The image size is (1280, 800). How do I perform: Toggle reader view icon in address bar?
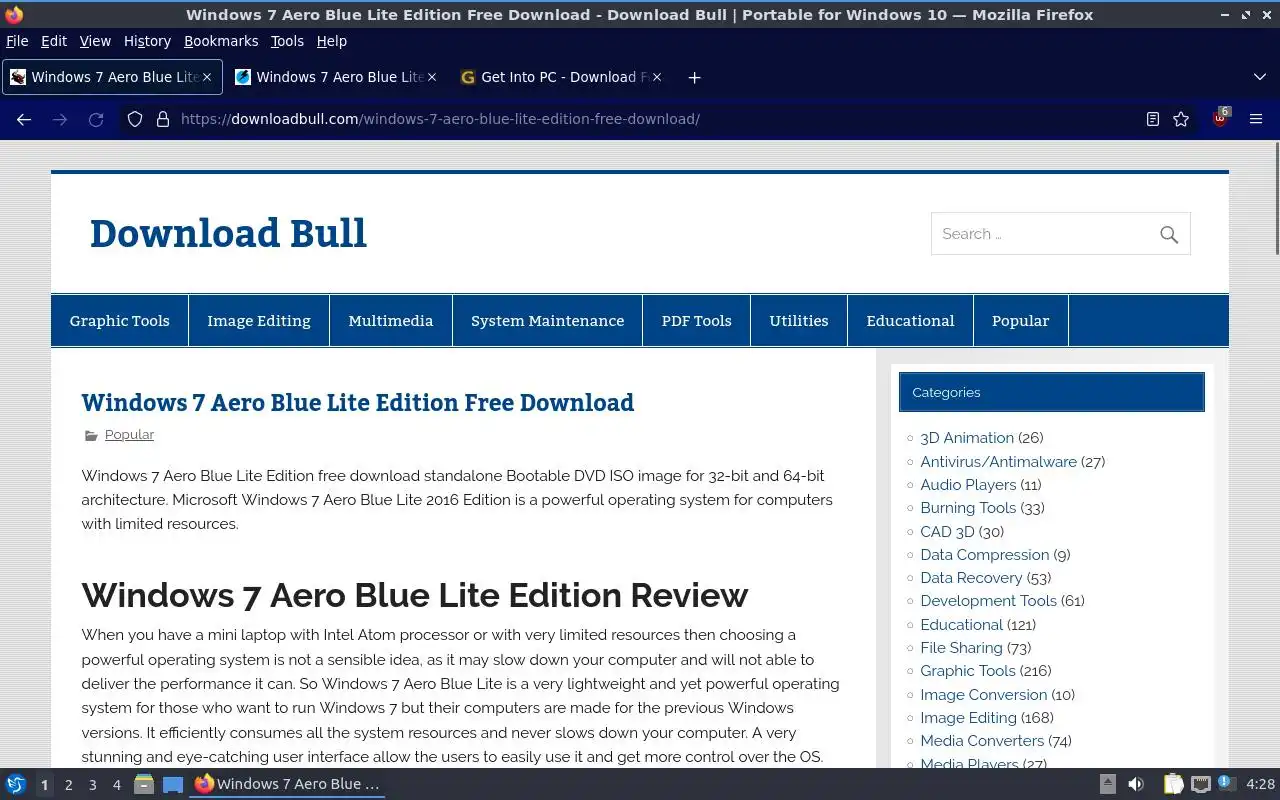pyautogui.click(x=1153, y=119)
